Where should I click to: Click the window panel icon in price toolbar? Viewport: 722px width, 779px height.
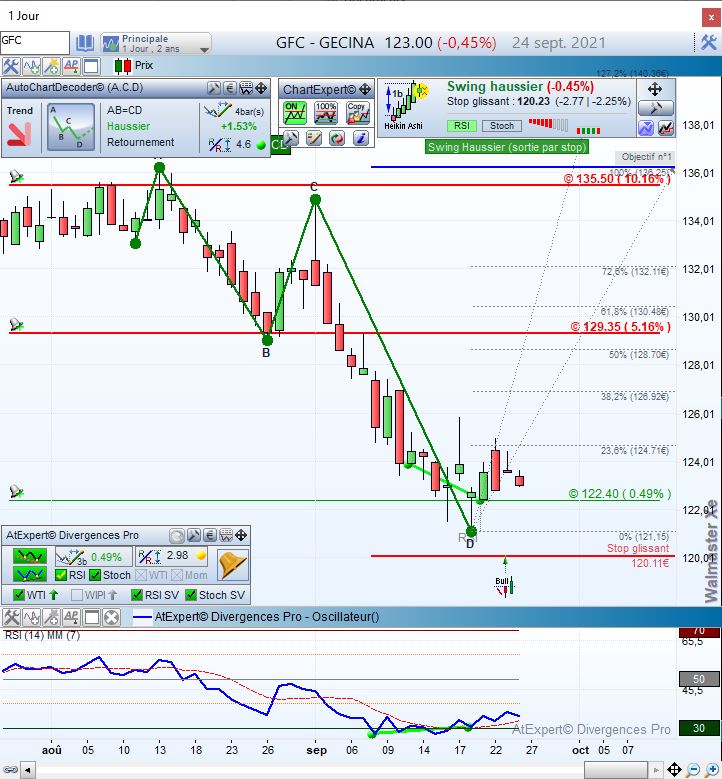tap(91, 66)
